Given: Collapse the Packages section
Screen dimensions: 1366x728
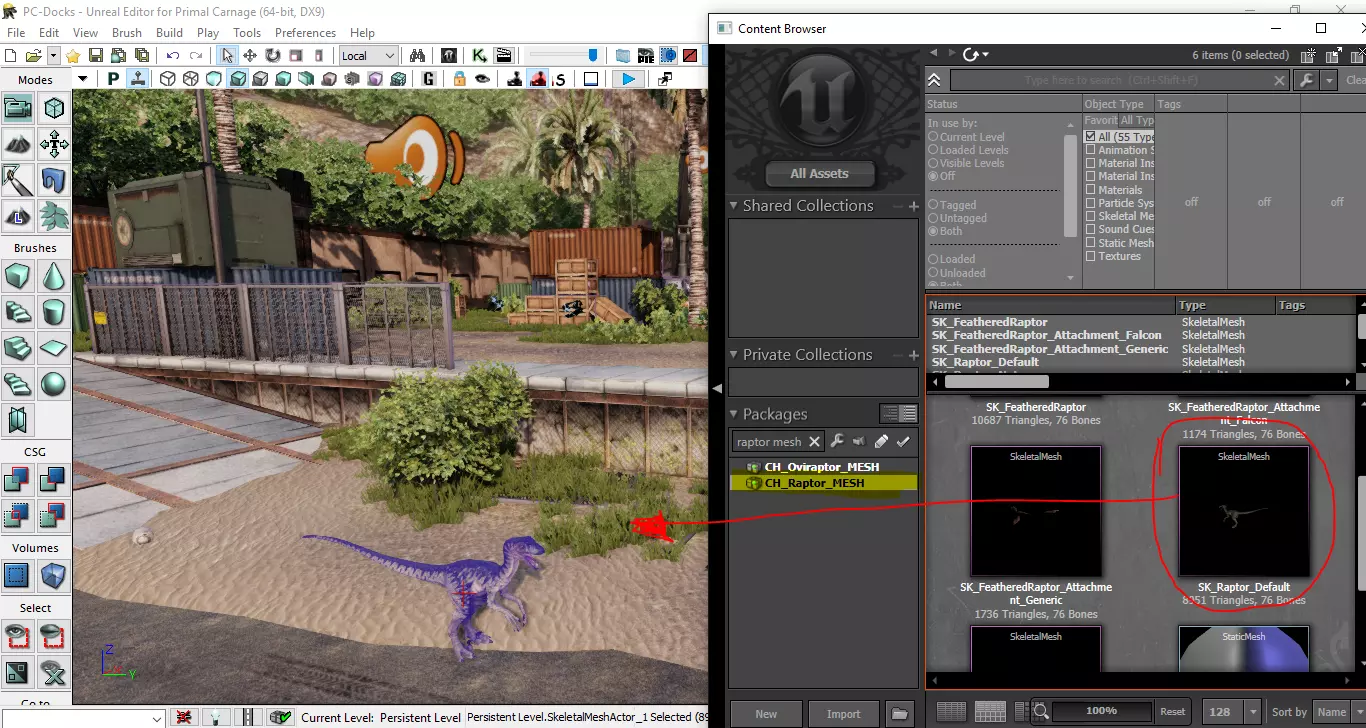Looking at the screenshot, I should pos(735,414).
